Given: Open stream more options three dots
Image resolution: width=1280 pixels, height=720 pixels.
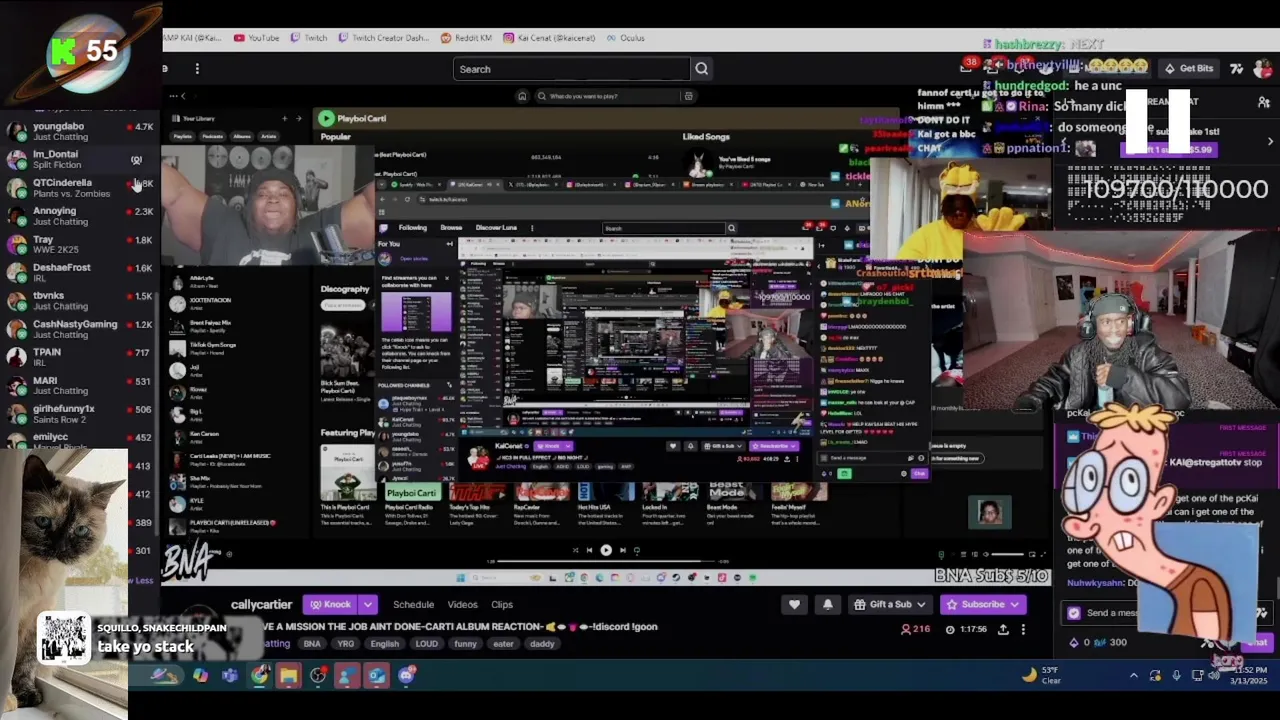Looking at the screenshot, I should (x=1022, y=629).
